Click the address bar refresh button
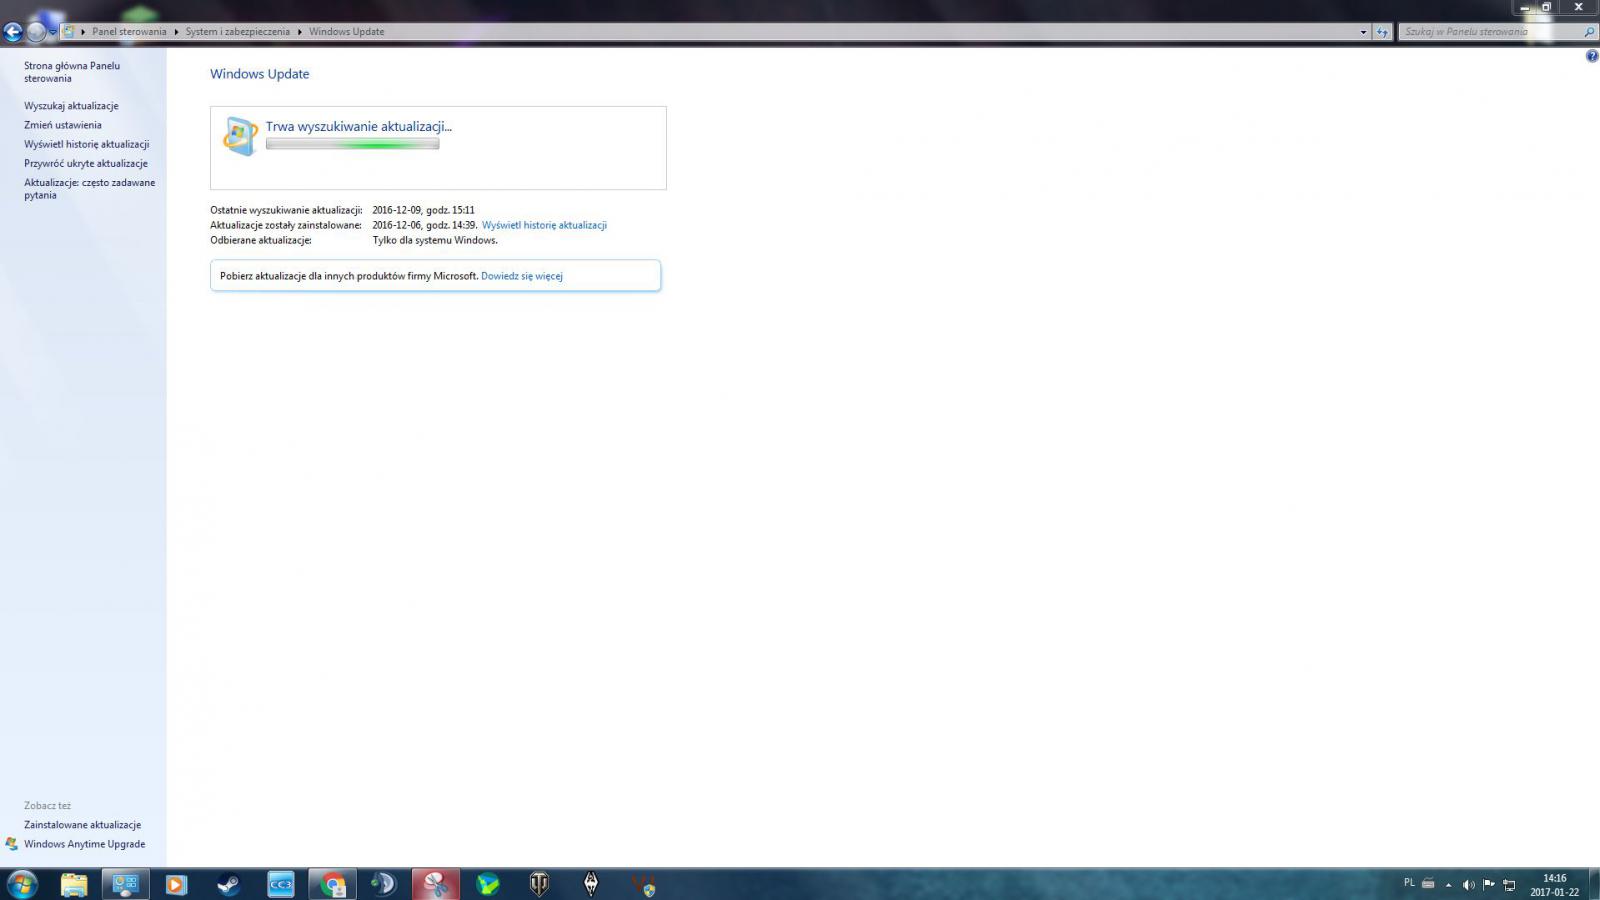Image resolution: width=1600 pixels, height=900 pixels. pyautogui.click(x=1382, y=32)
